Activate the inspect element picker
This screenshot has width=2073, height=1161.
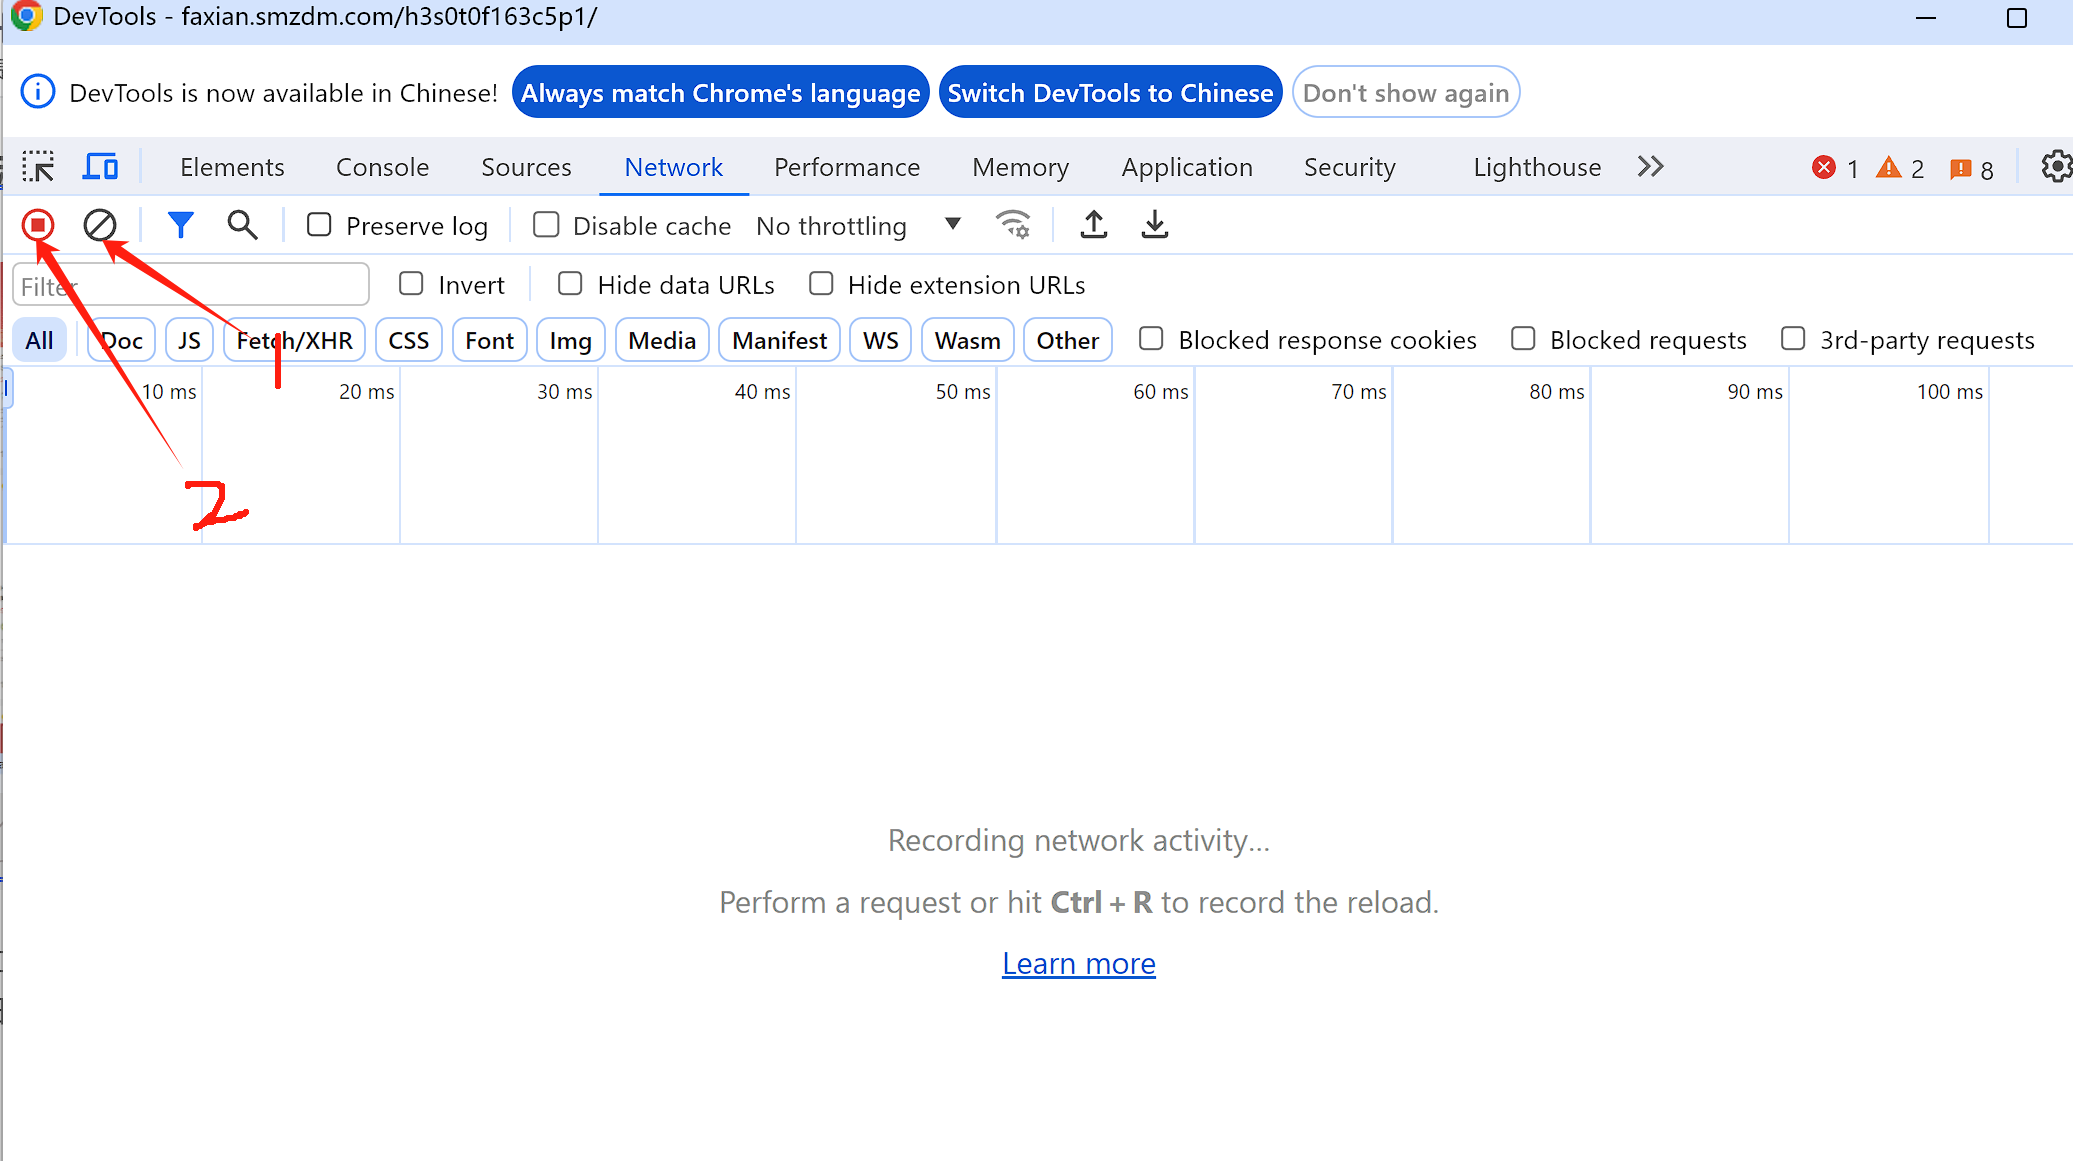[38, 166]
